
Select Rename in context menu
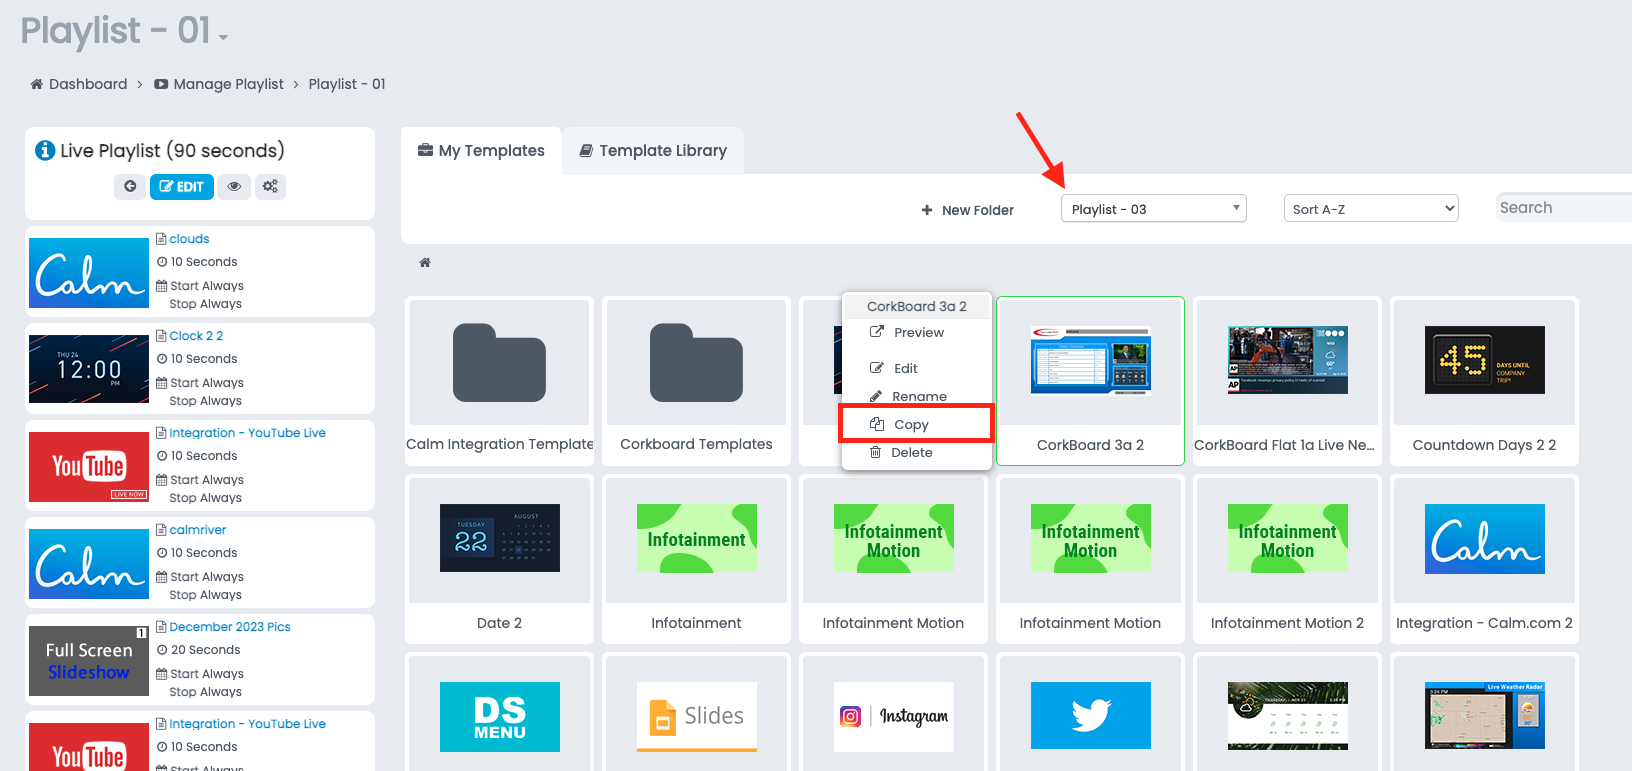point(917,396)
